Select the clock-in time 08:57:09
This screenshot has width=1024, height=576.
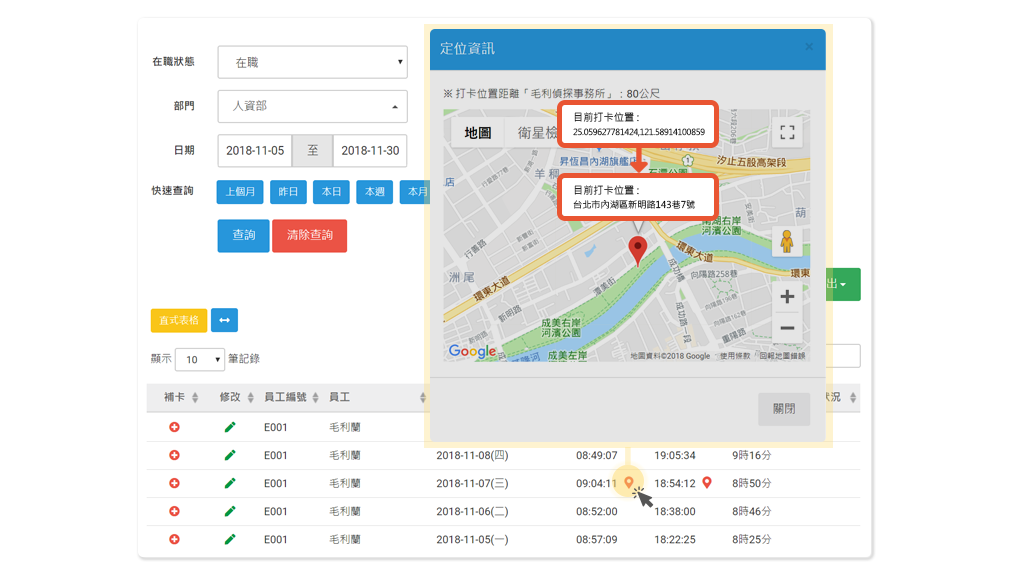click(596, 539)
